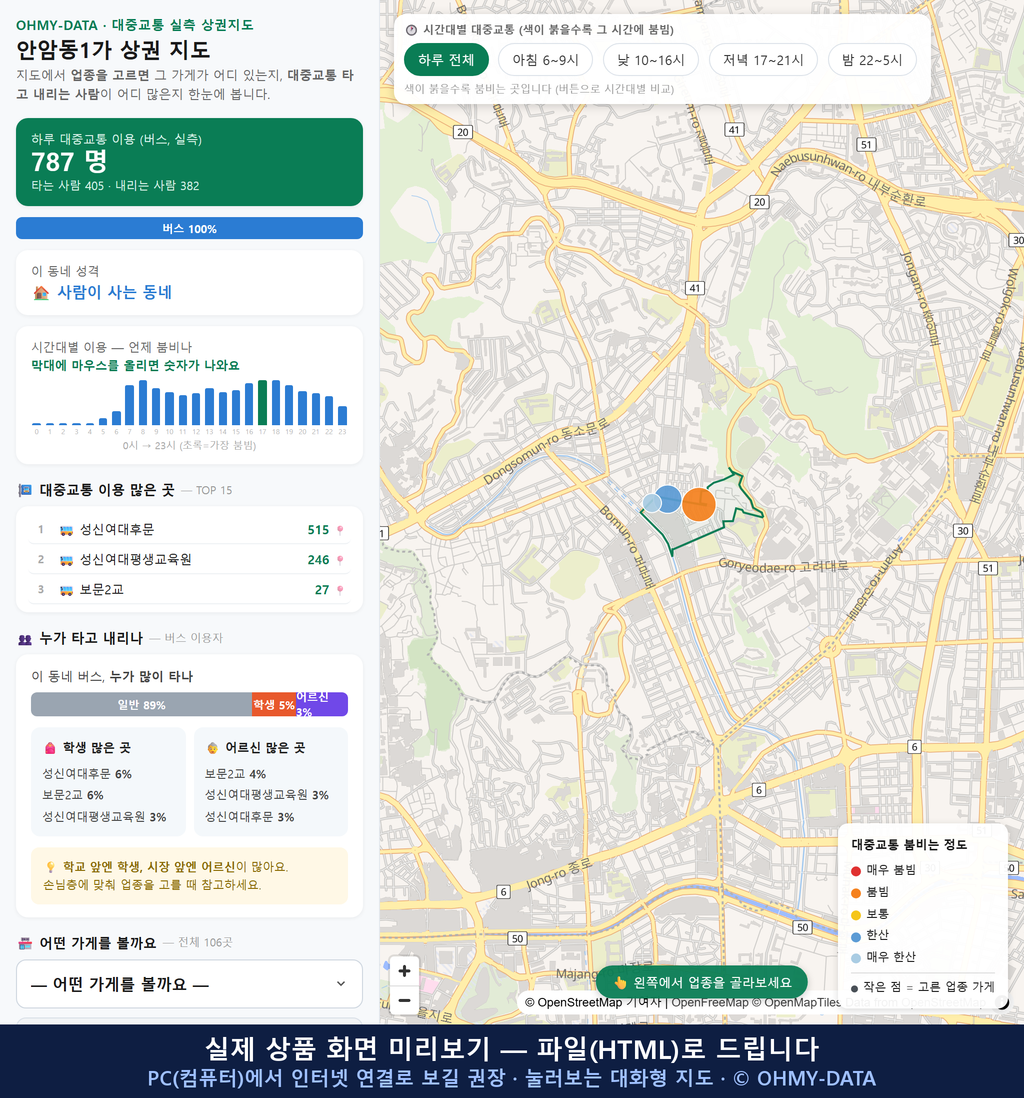Screen dimensions: 1024x1098
Task: Click 사람이 사는 동네 neighborhood type text
Action: (x=114, y=292)
